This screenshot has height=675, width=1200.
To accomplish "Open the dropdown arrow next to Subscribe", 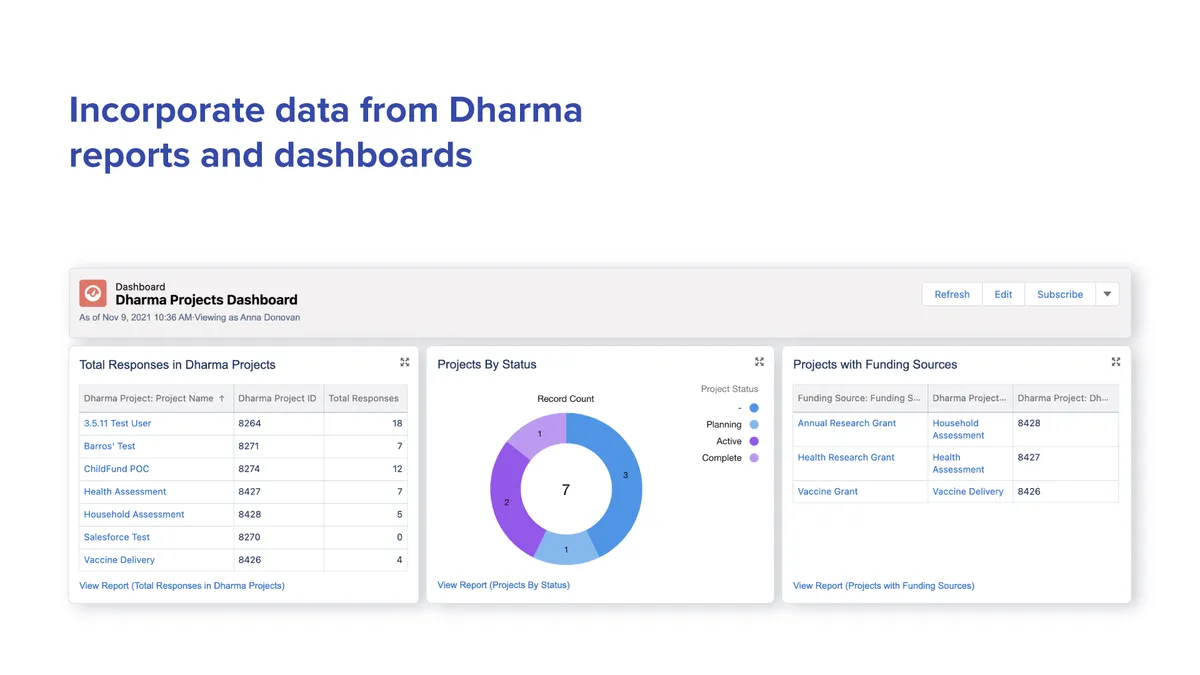I will 1107,294.
